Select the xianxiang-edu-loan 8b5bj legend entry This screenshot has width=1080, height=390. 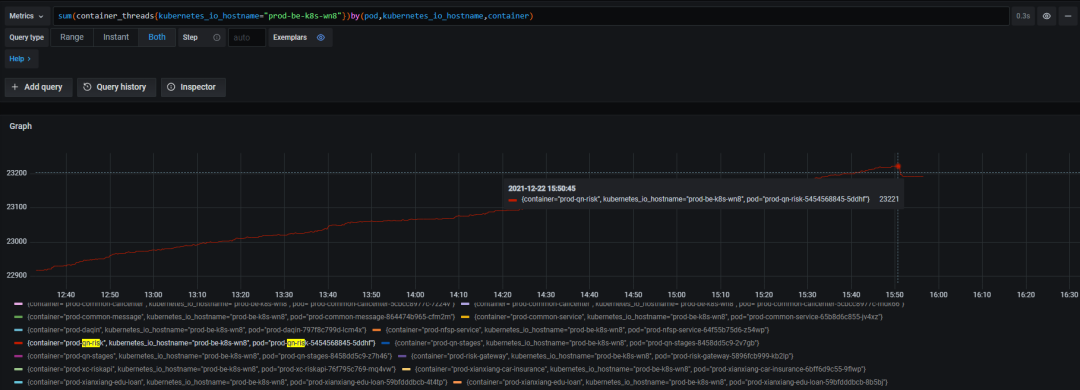(677, 382)
